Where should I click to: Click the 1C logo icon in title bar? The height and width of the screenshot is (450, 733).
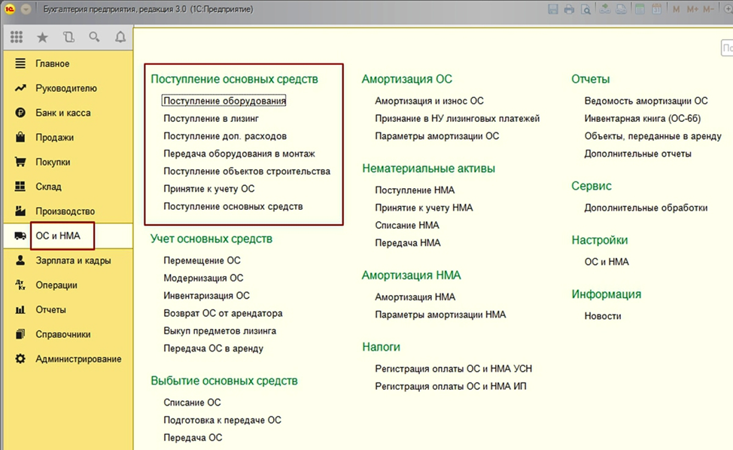(x=10, y=9)
